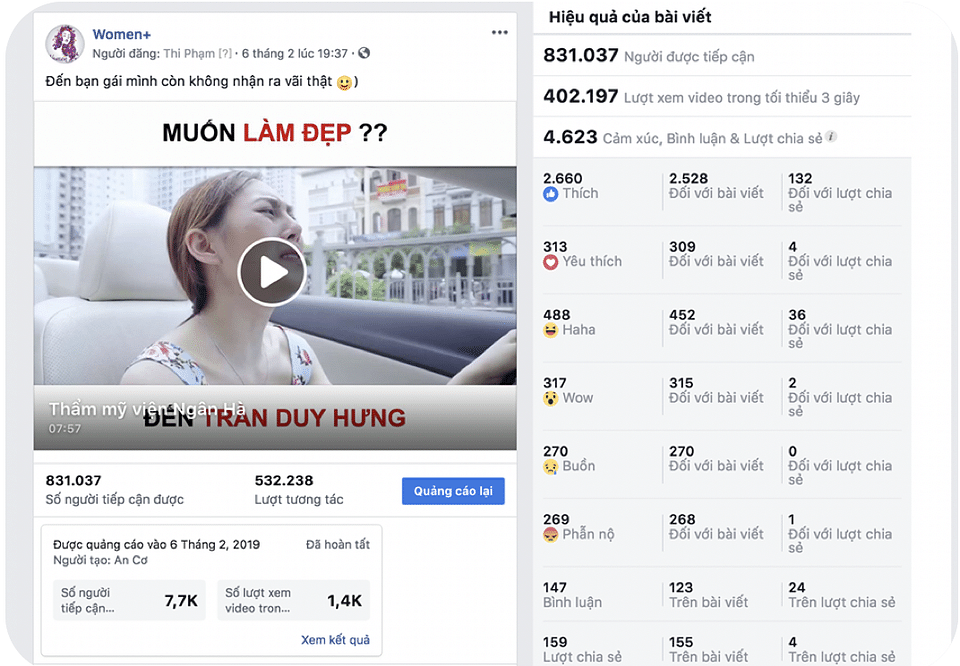Click the Yêu thích heart reaction icon
The width and height of the screenshot is (960, 666).
pos(550,262)
